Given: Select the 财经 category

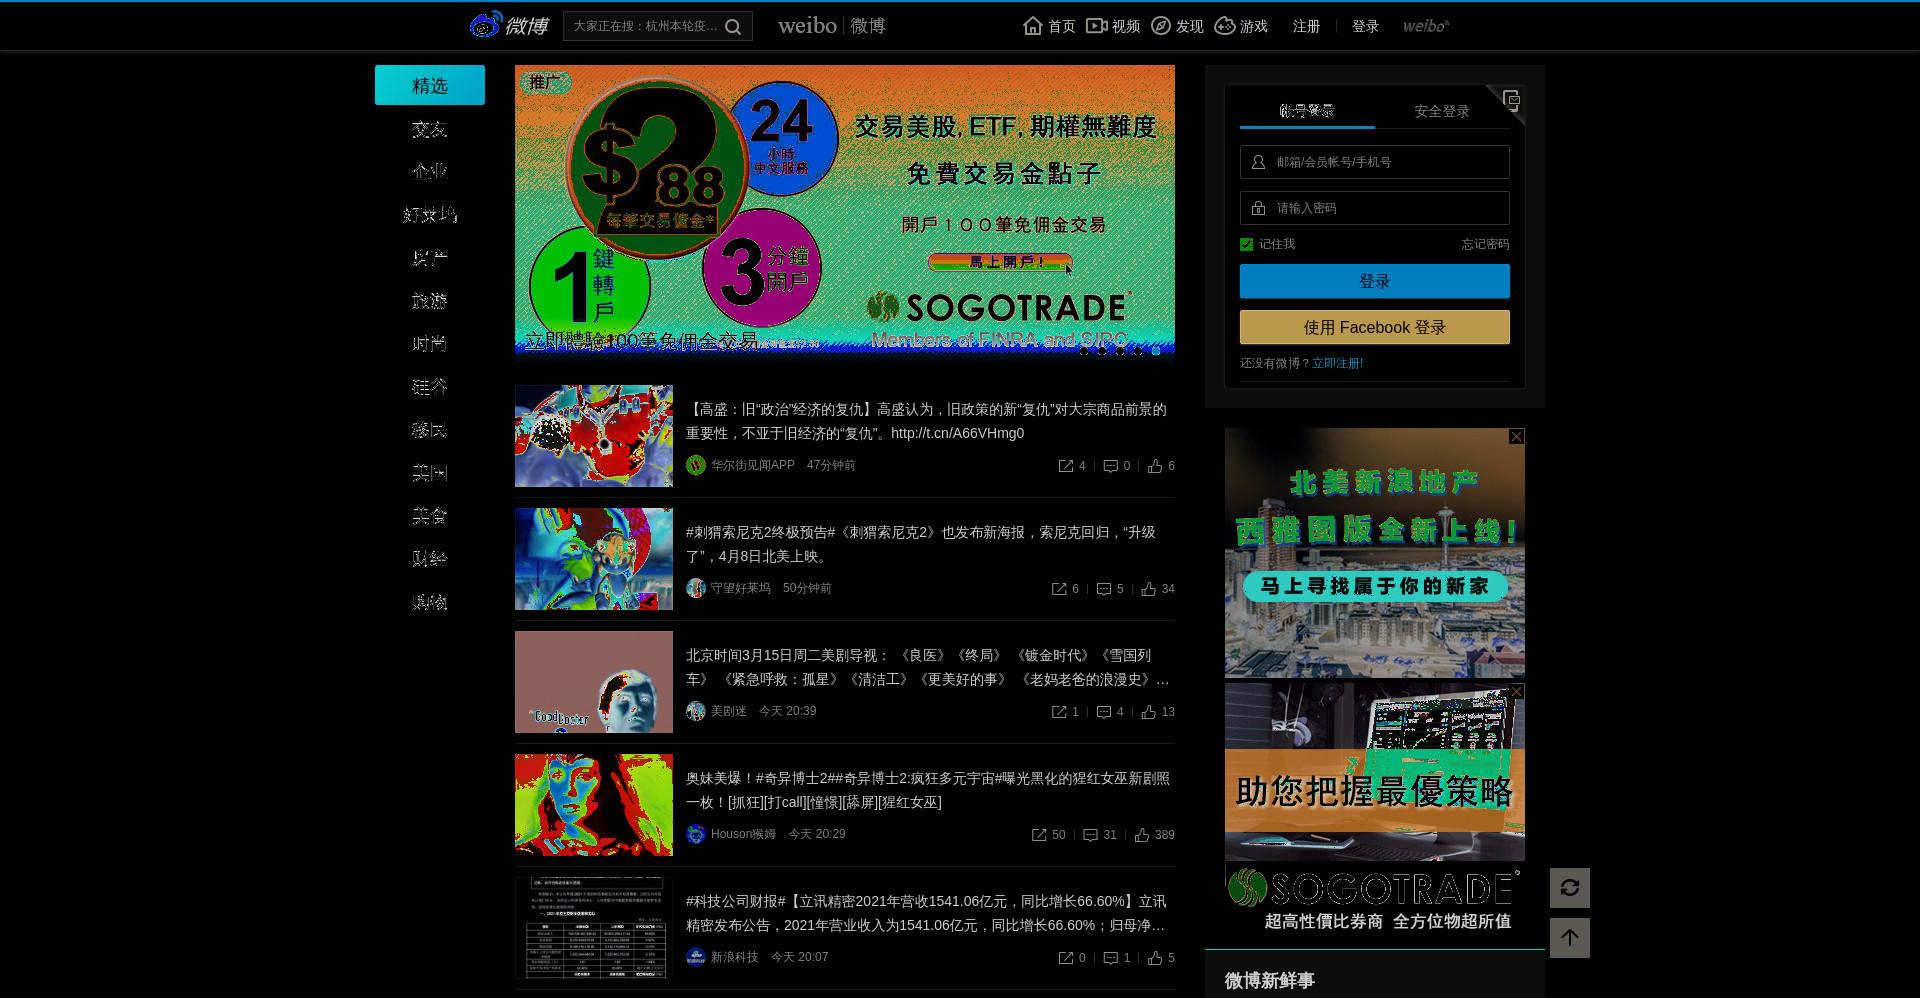Looking at the screenshot, I should pos(430,559).
